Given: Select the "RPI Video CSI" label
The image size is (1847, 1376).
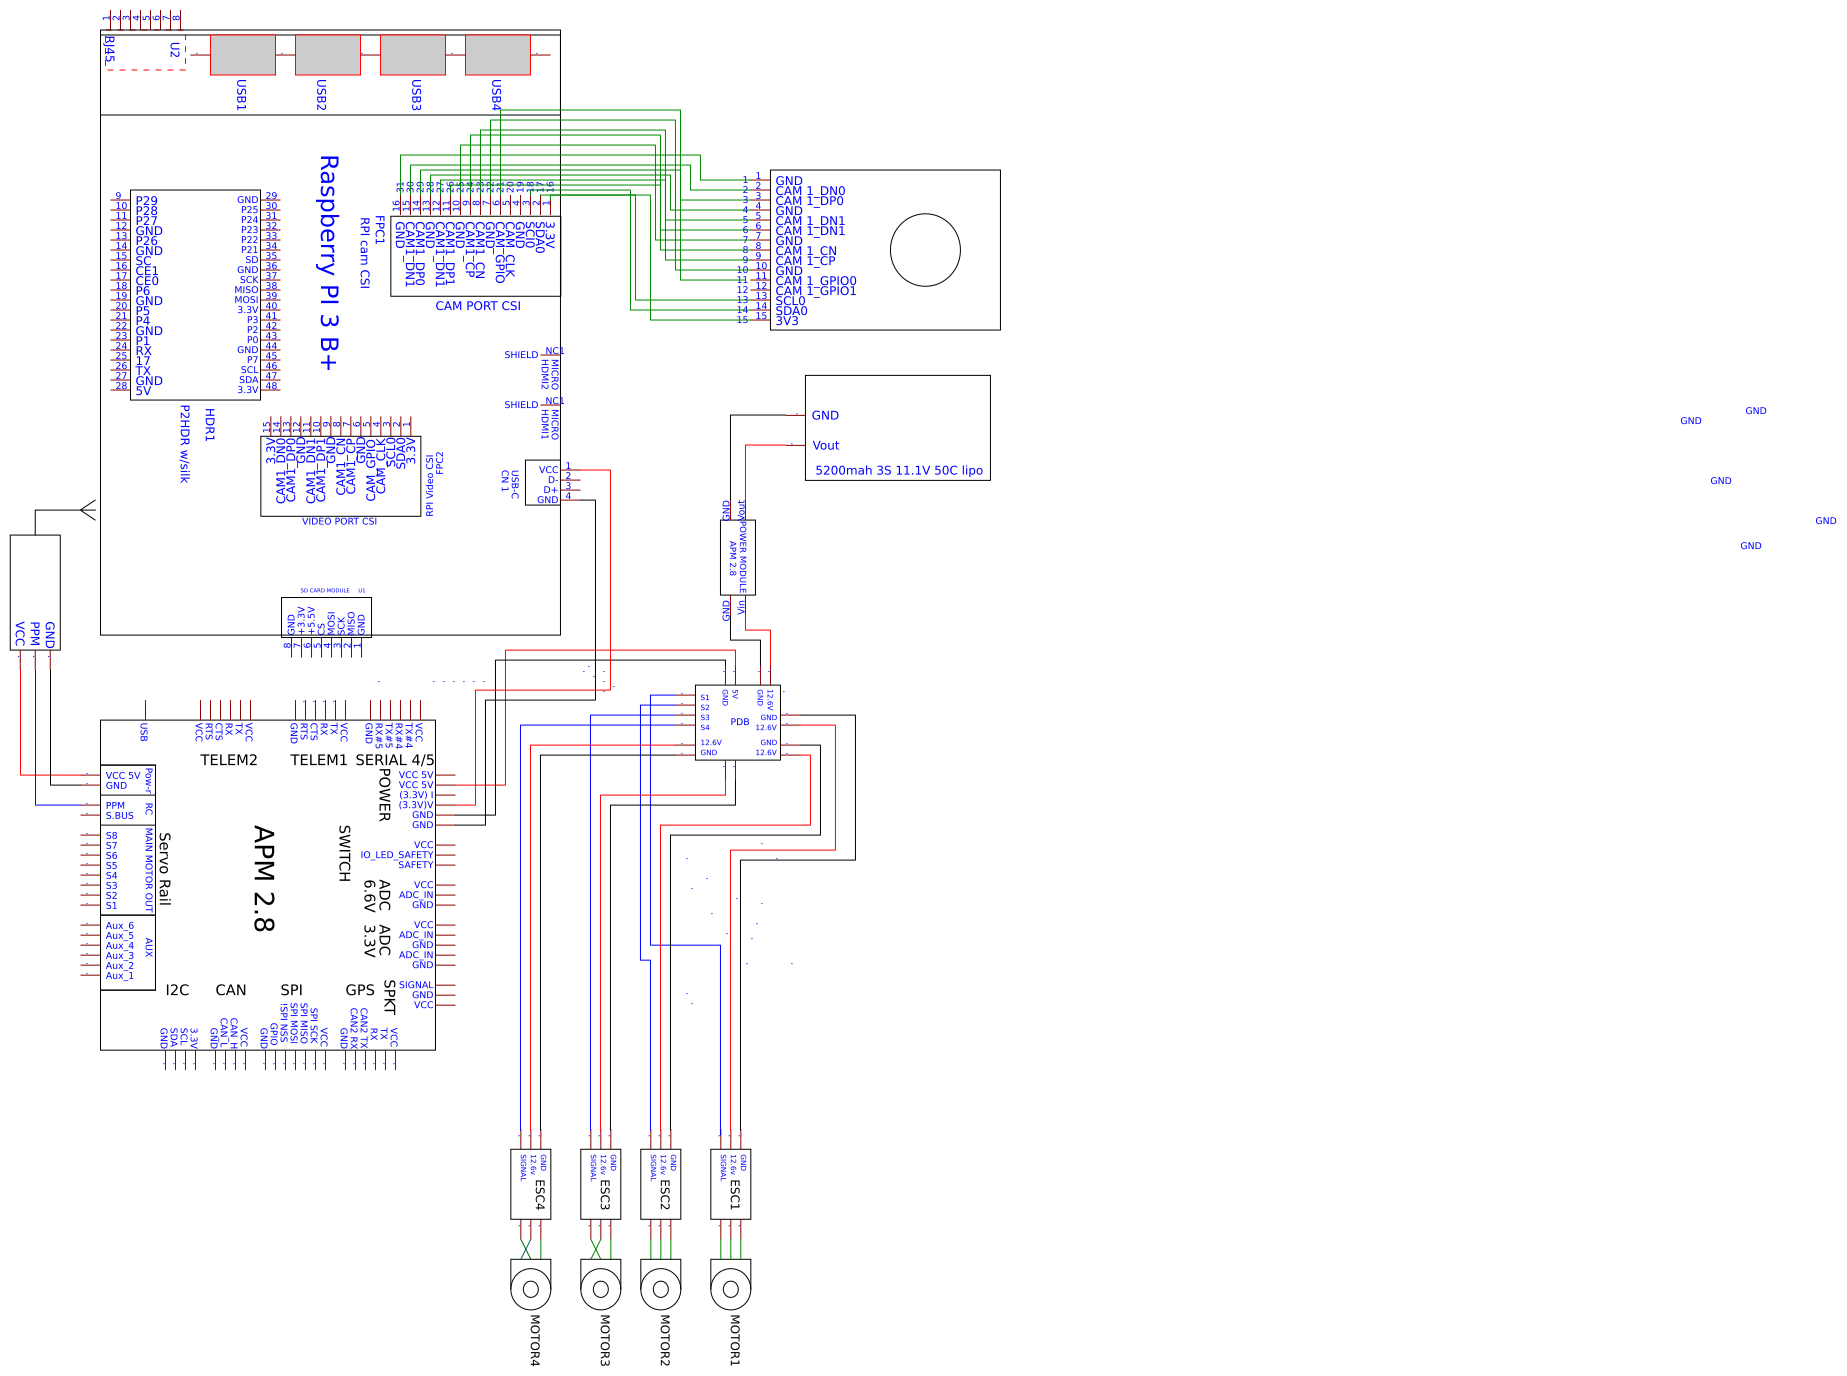Looking at the screenshot, I should (430, 485).
